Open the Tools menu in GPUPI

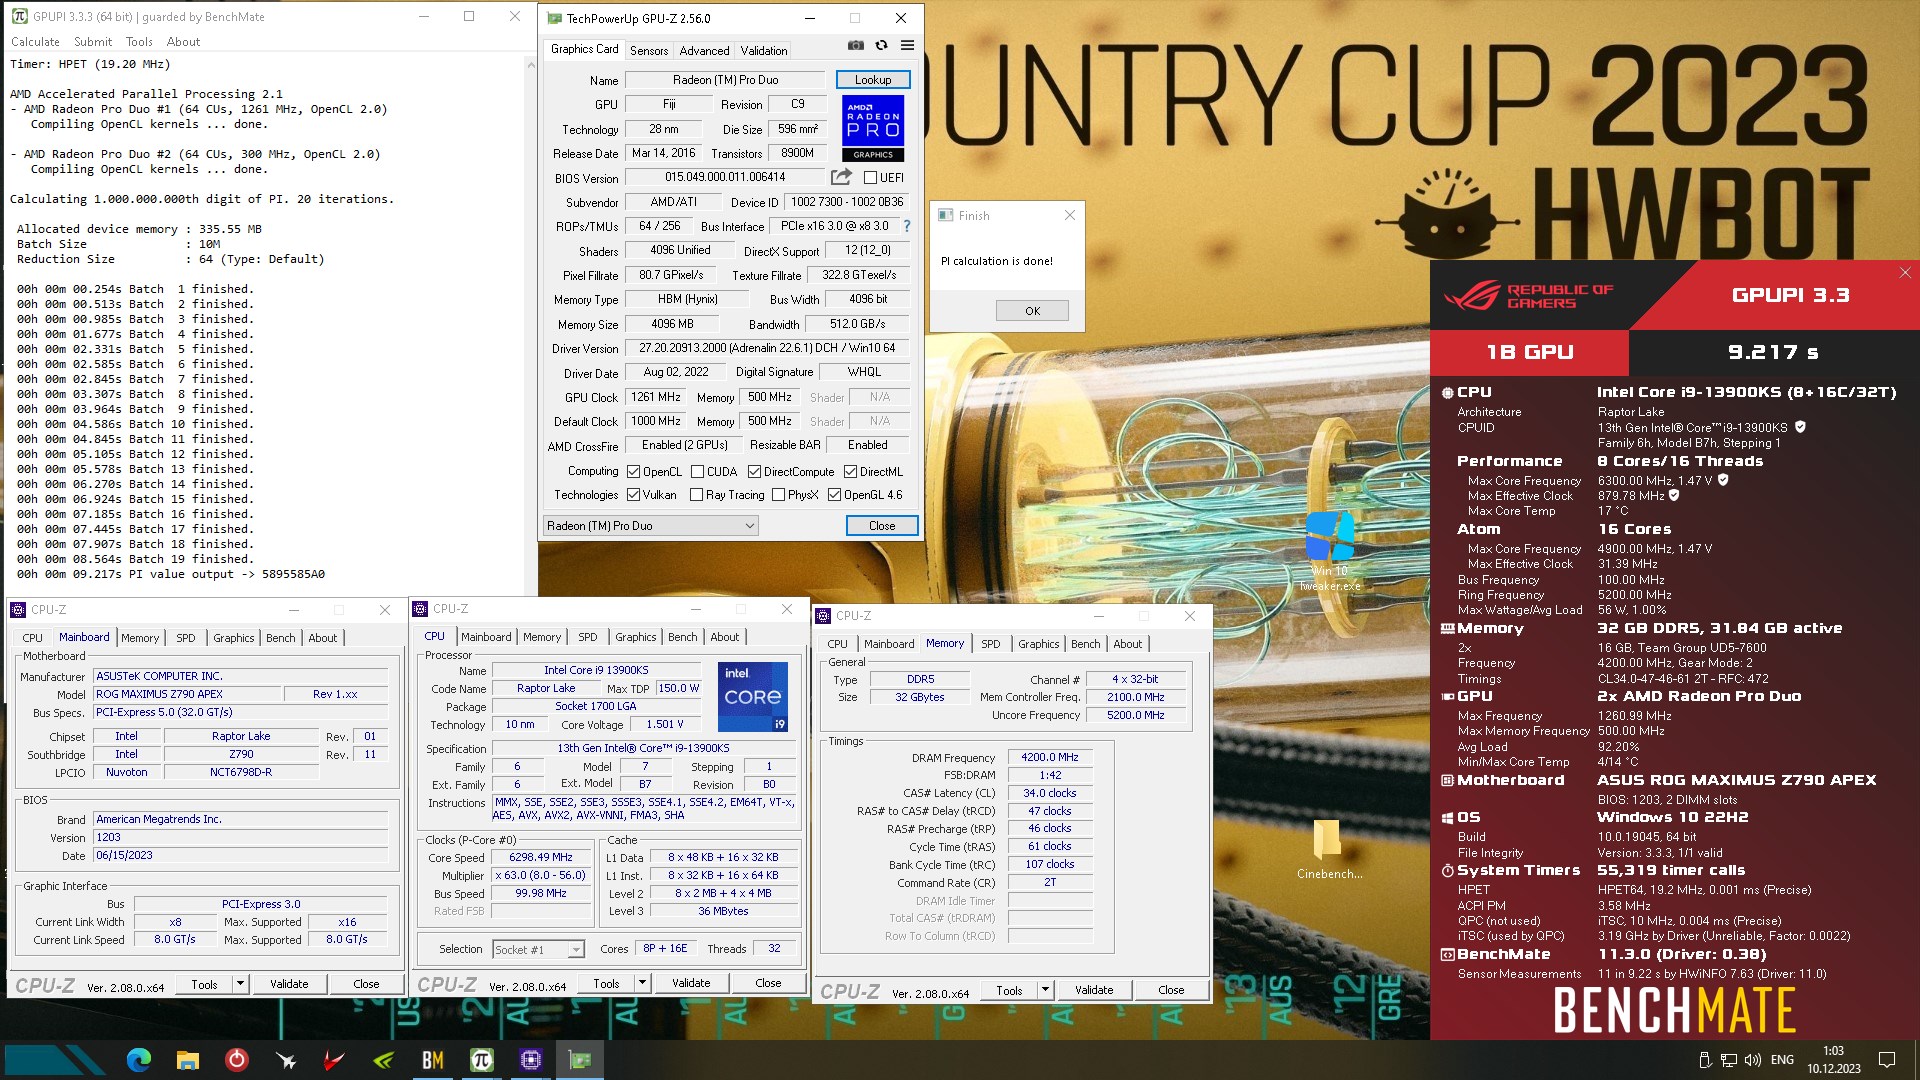coord(139,42)
